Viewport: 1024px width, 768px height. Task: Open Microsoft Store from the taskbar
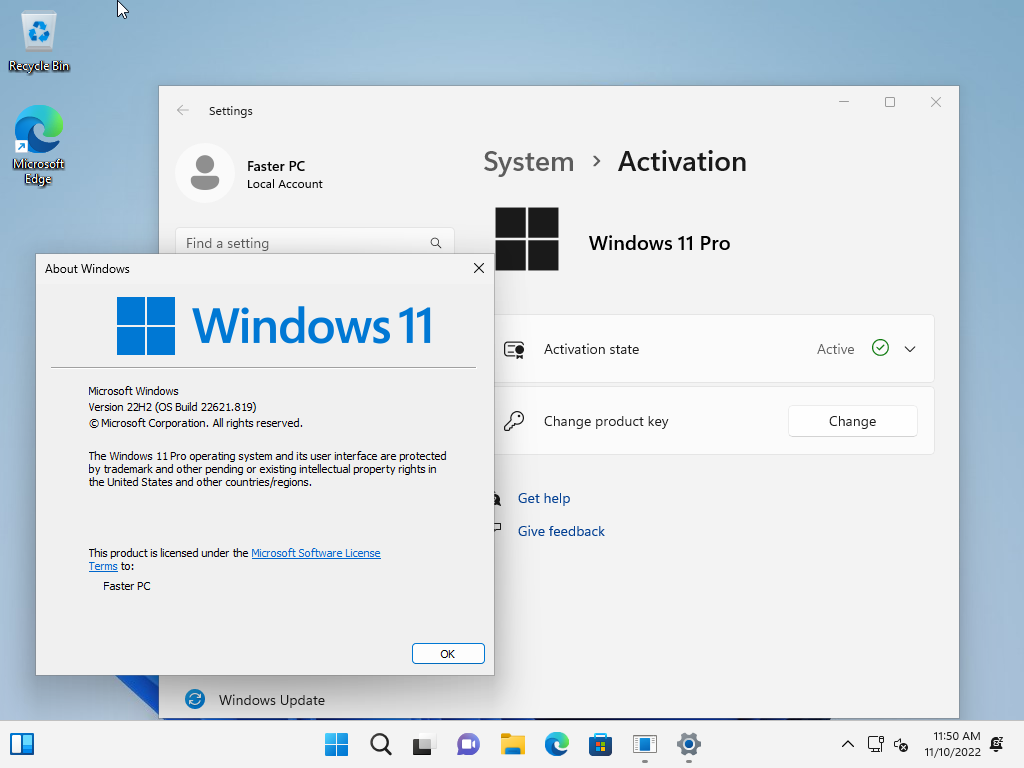pyautogui.click(x=600, y=744)
